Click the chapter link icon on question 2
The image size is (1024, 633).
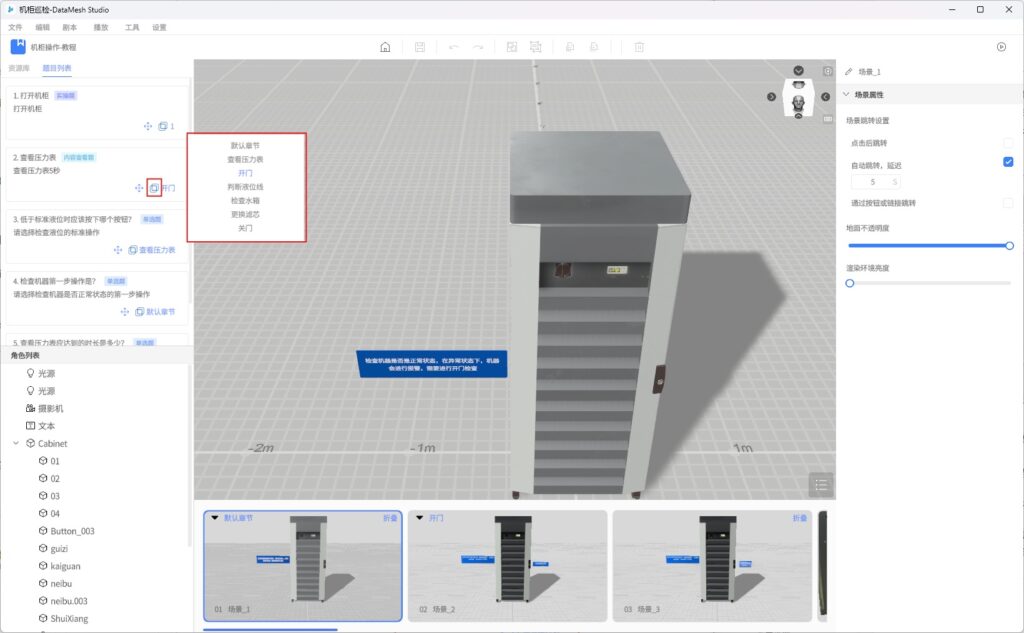pyautogui.click(x=154, y=187)
